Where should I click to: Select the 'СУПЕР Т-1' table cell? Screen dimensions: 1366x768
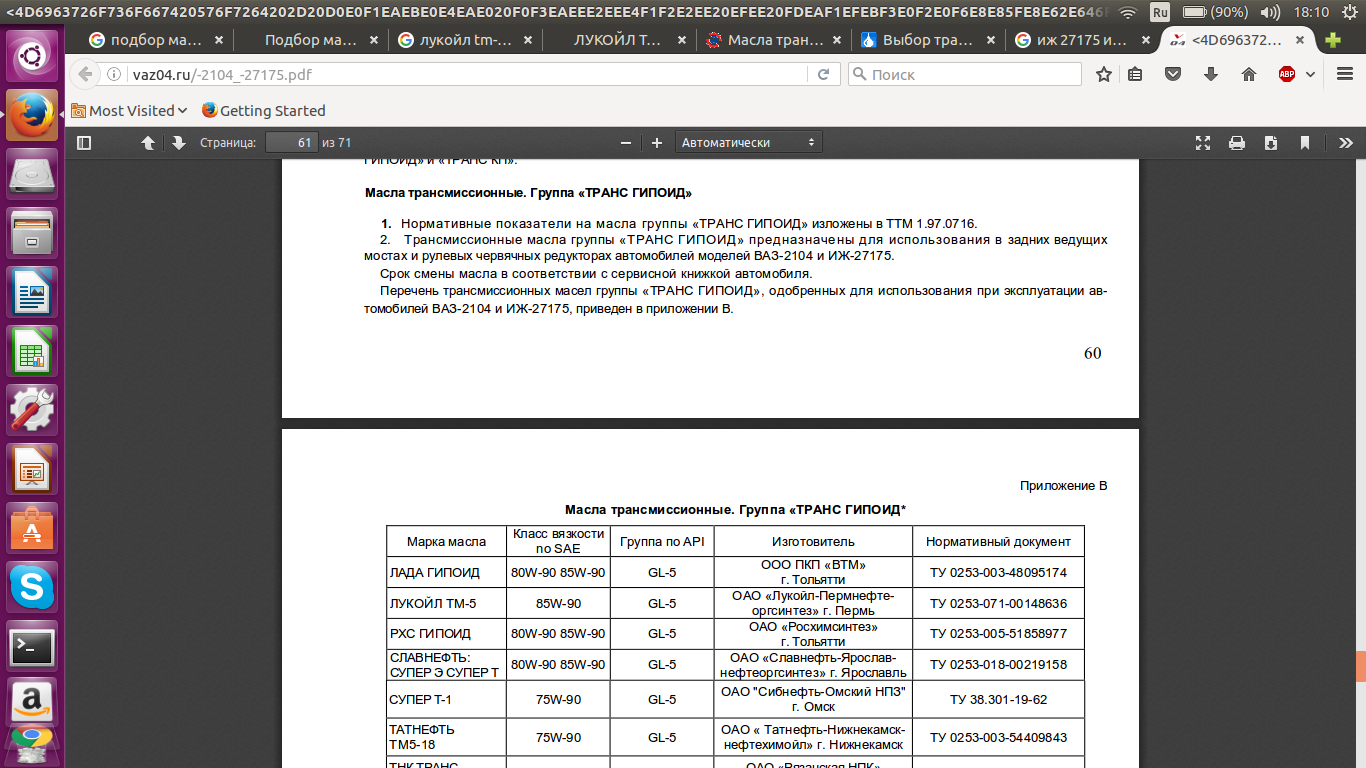pos(447,699)
